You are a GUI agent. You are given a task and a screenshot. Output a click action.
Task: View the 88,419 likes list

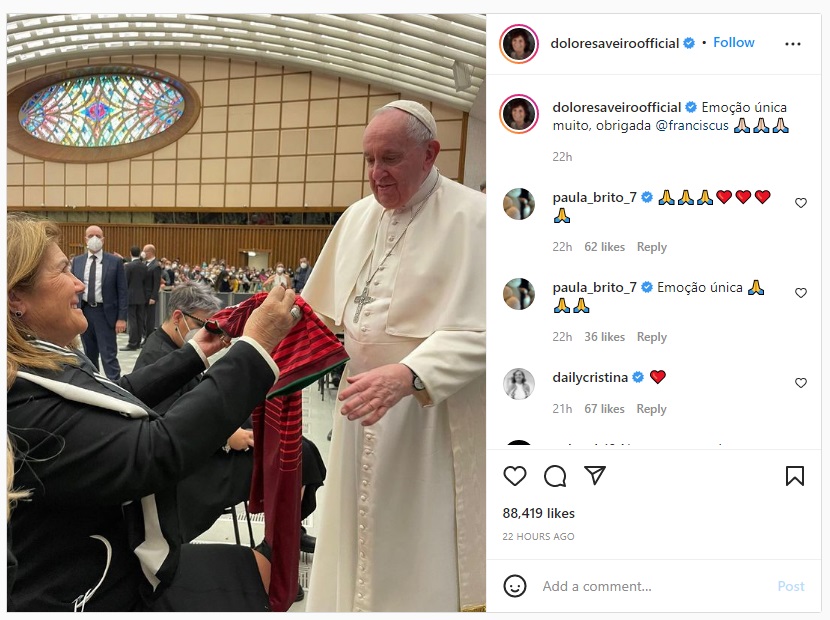click(539, 513)
